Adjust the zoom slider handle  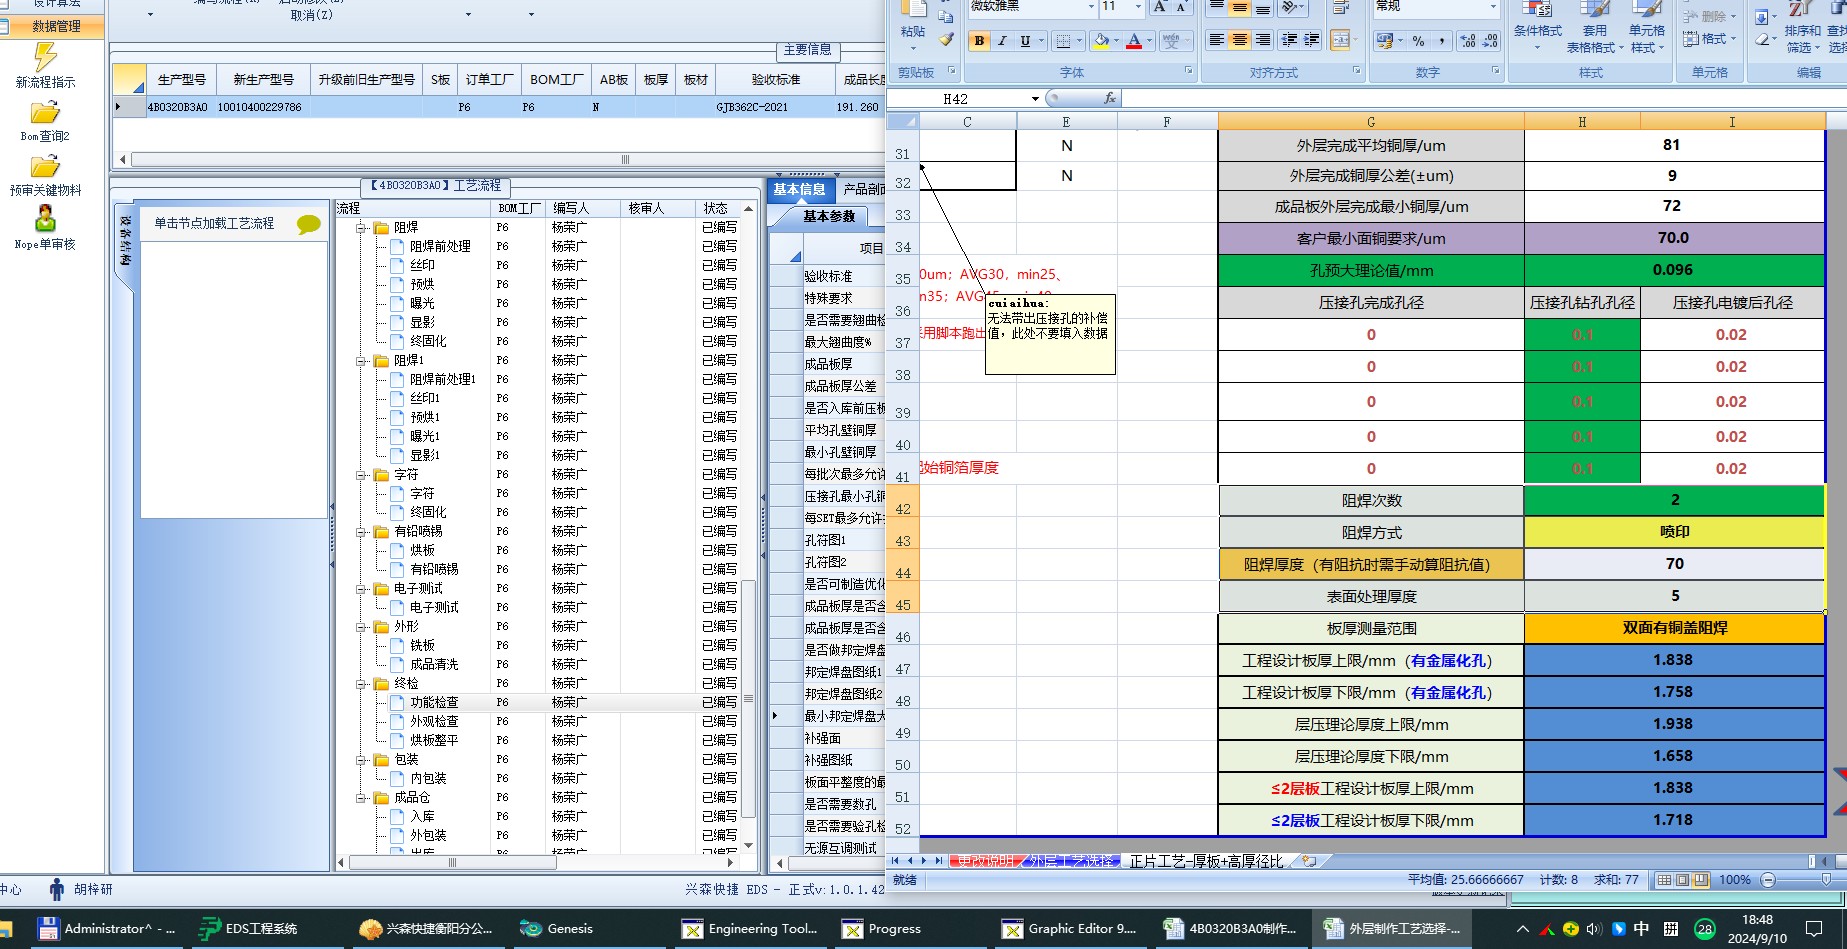(1827, 880)
